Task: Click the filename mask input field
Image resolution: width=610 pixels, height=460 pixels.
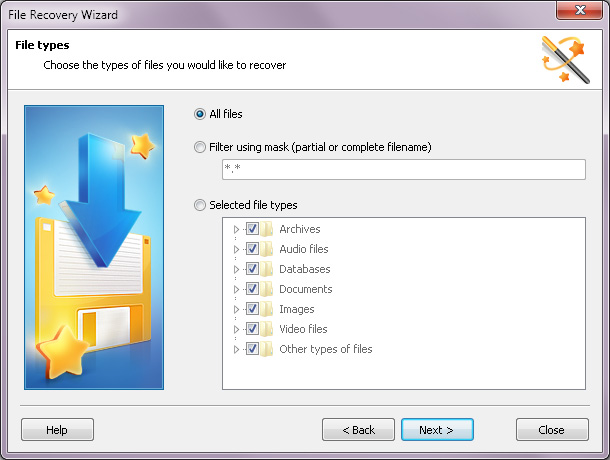Action: coord(403,169)
